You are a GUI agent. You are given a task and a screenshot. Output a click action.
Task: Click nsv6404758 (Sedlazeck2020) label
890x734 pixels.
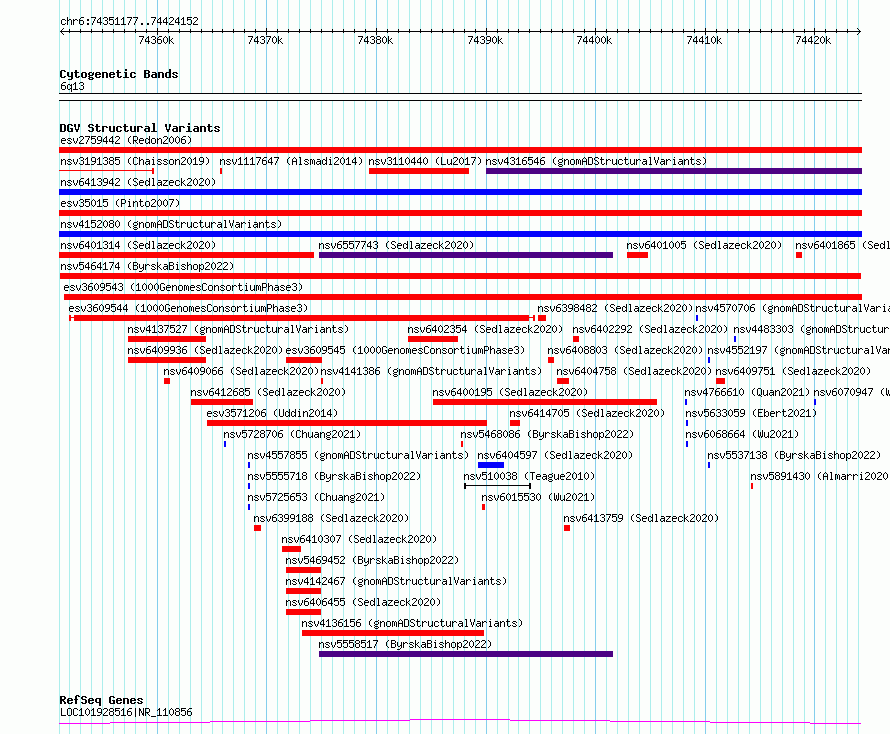(634, 371)
